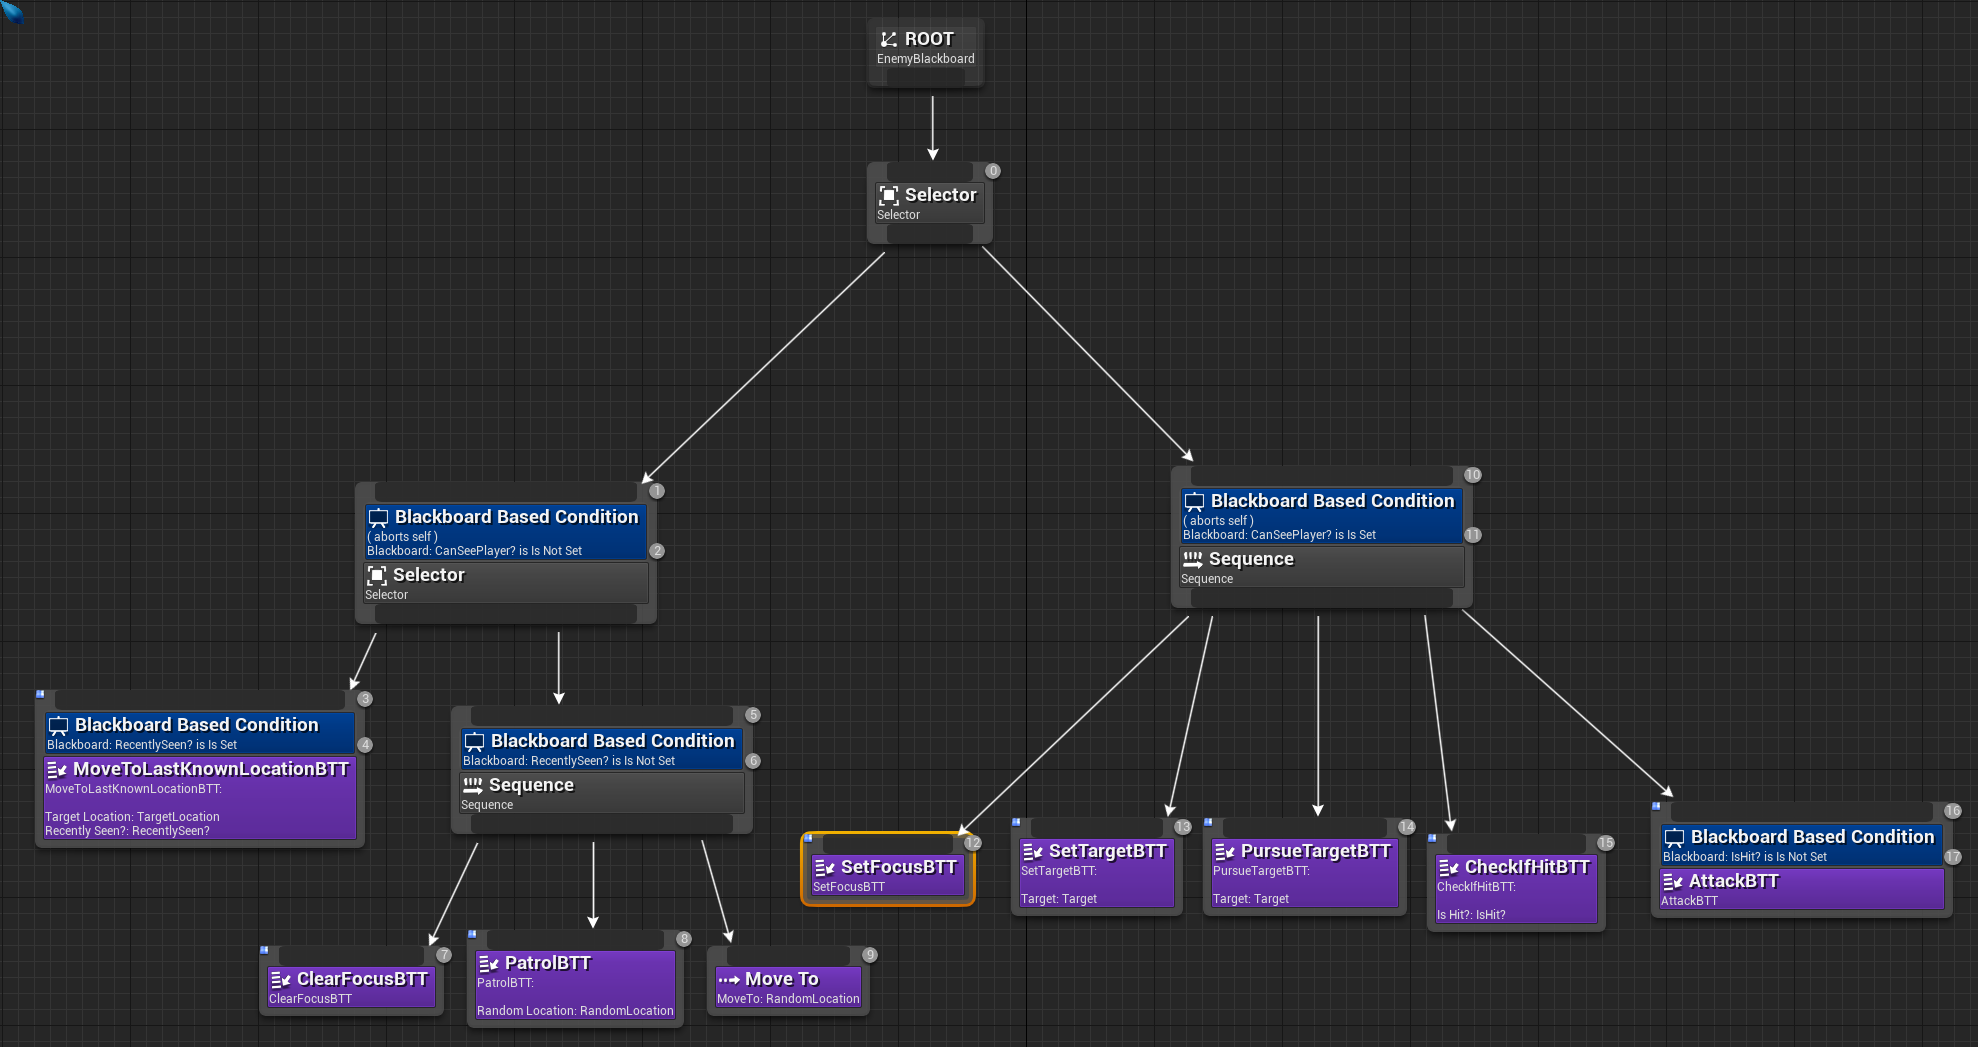Click 'Target Location: TargetLocation' text
Image resolution: width=1978 pixels, height=1047 pixels.
pos(132,817)
